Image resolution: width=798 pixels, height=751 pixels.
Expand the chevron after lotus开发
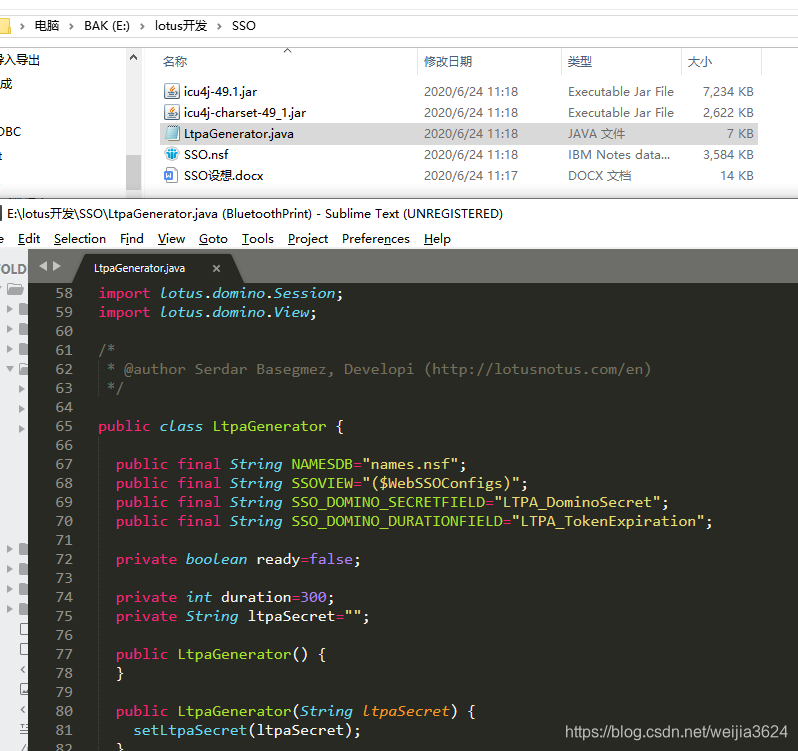[x=219, y=26]
